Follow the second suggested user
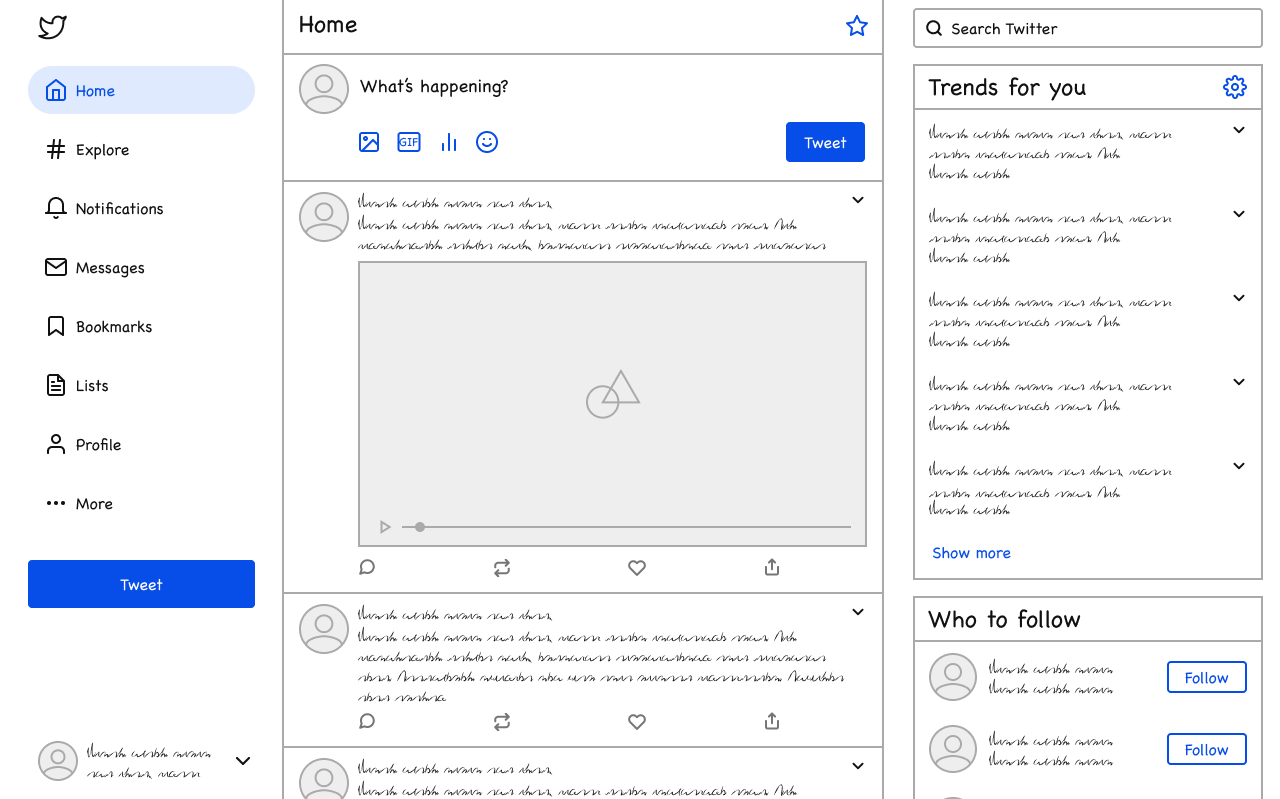The height and width of the screenshot is (799, 1280). [x=1206, y=749]
